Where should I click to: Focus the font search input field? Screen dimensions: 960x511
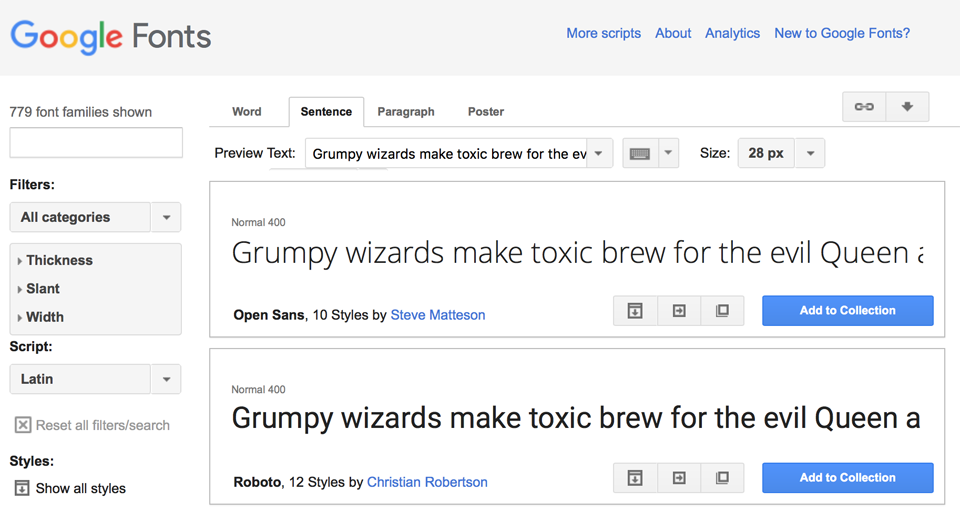96,143
